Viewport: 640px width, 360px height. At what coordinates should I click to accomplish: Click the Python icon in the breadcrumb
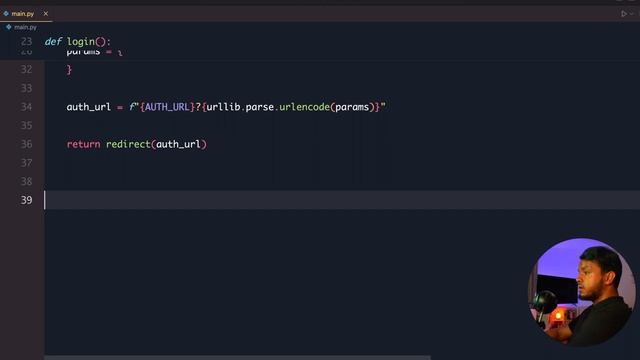9,27
